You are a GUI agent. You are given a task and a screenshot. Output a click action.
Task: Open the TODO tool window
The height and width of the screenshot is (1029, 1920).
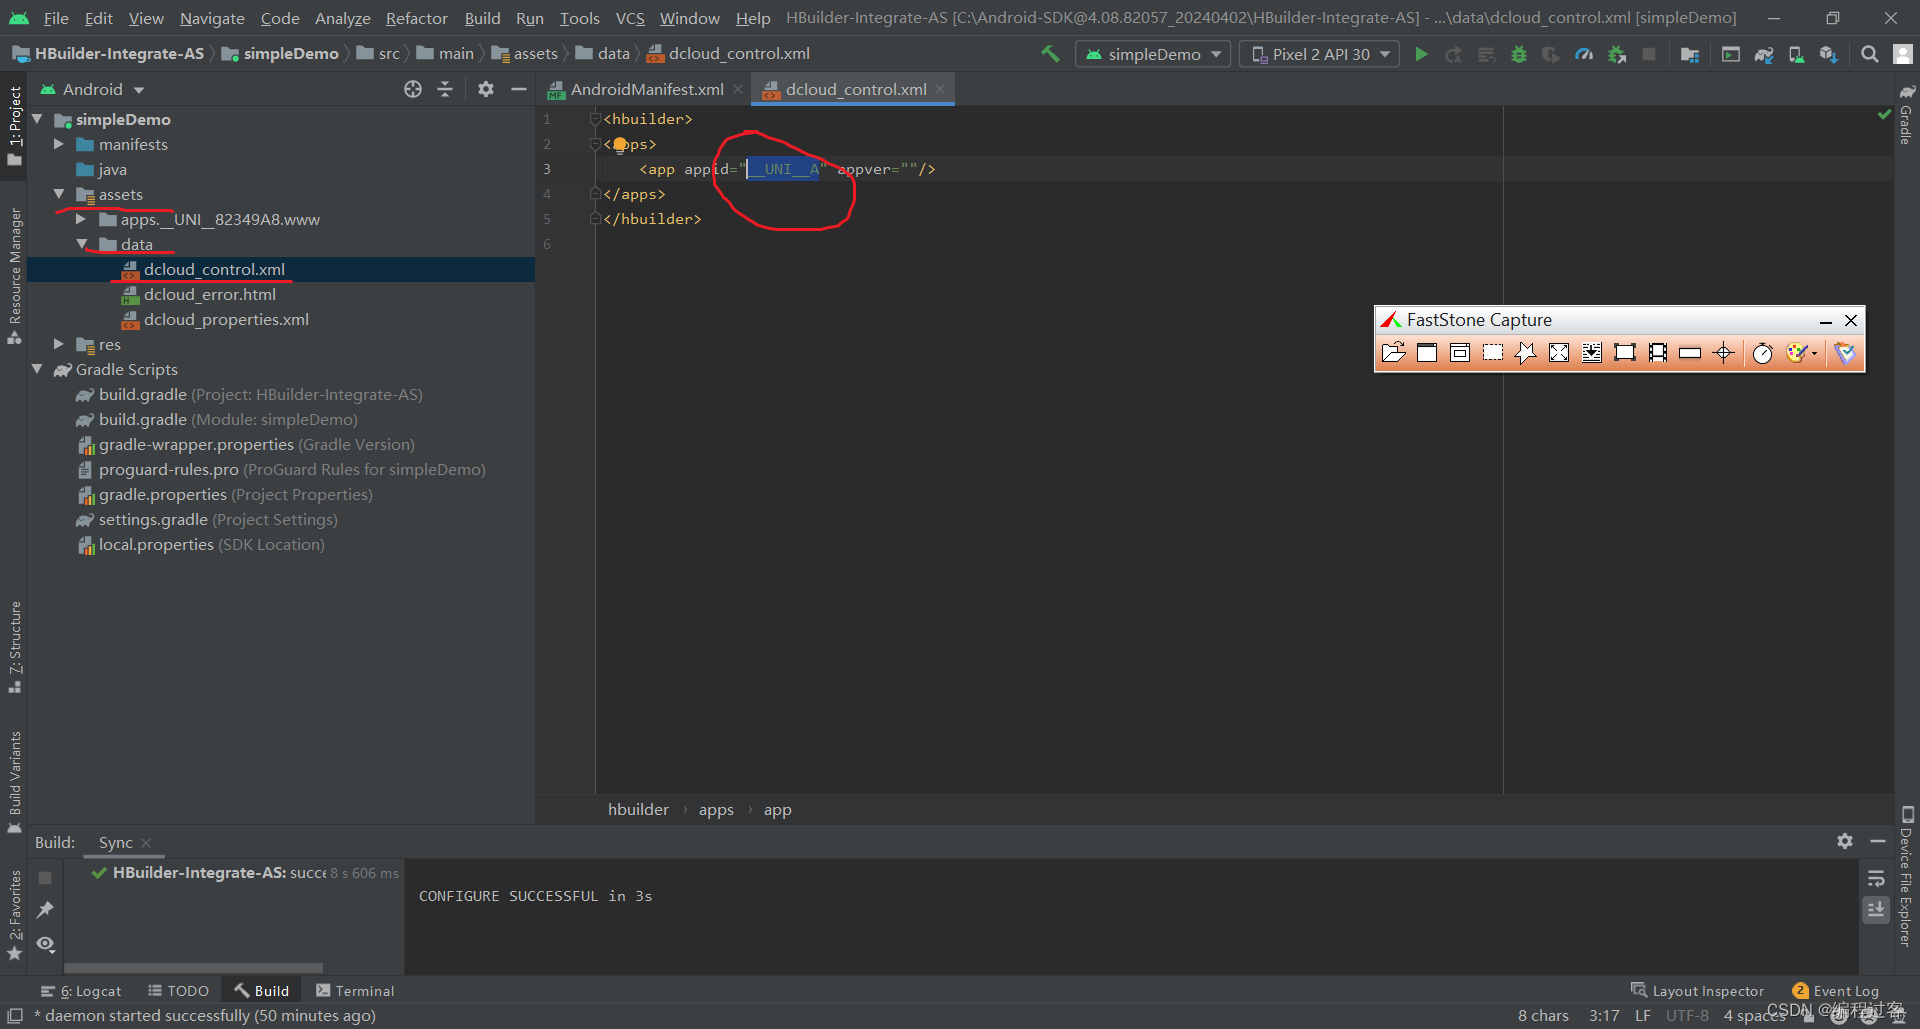click(178, 991)
